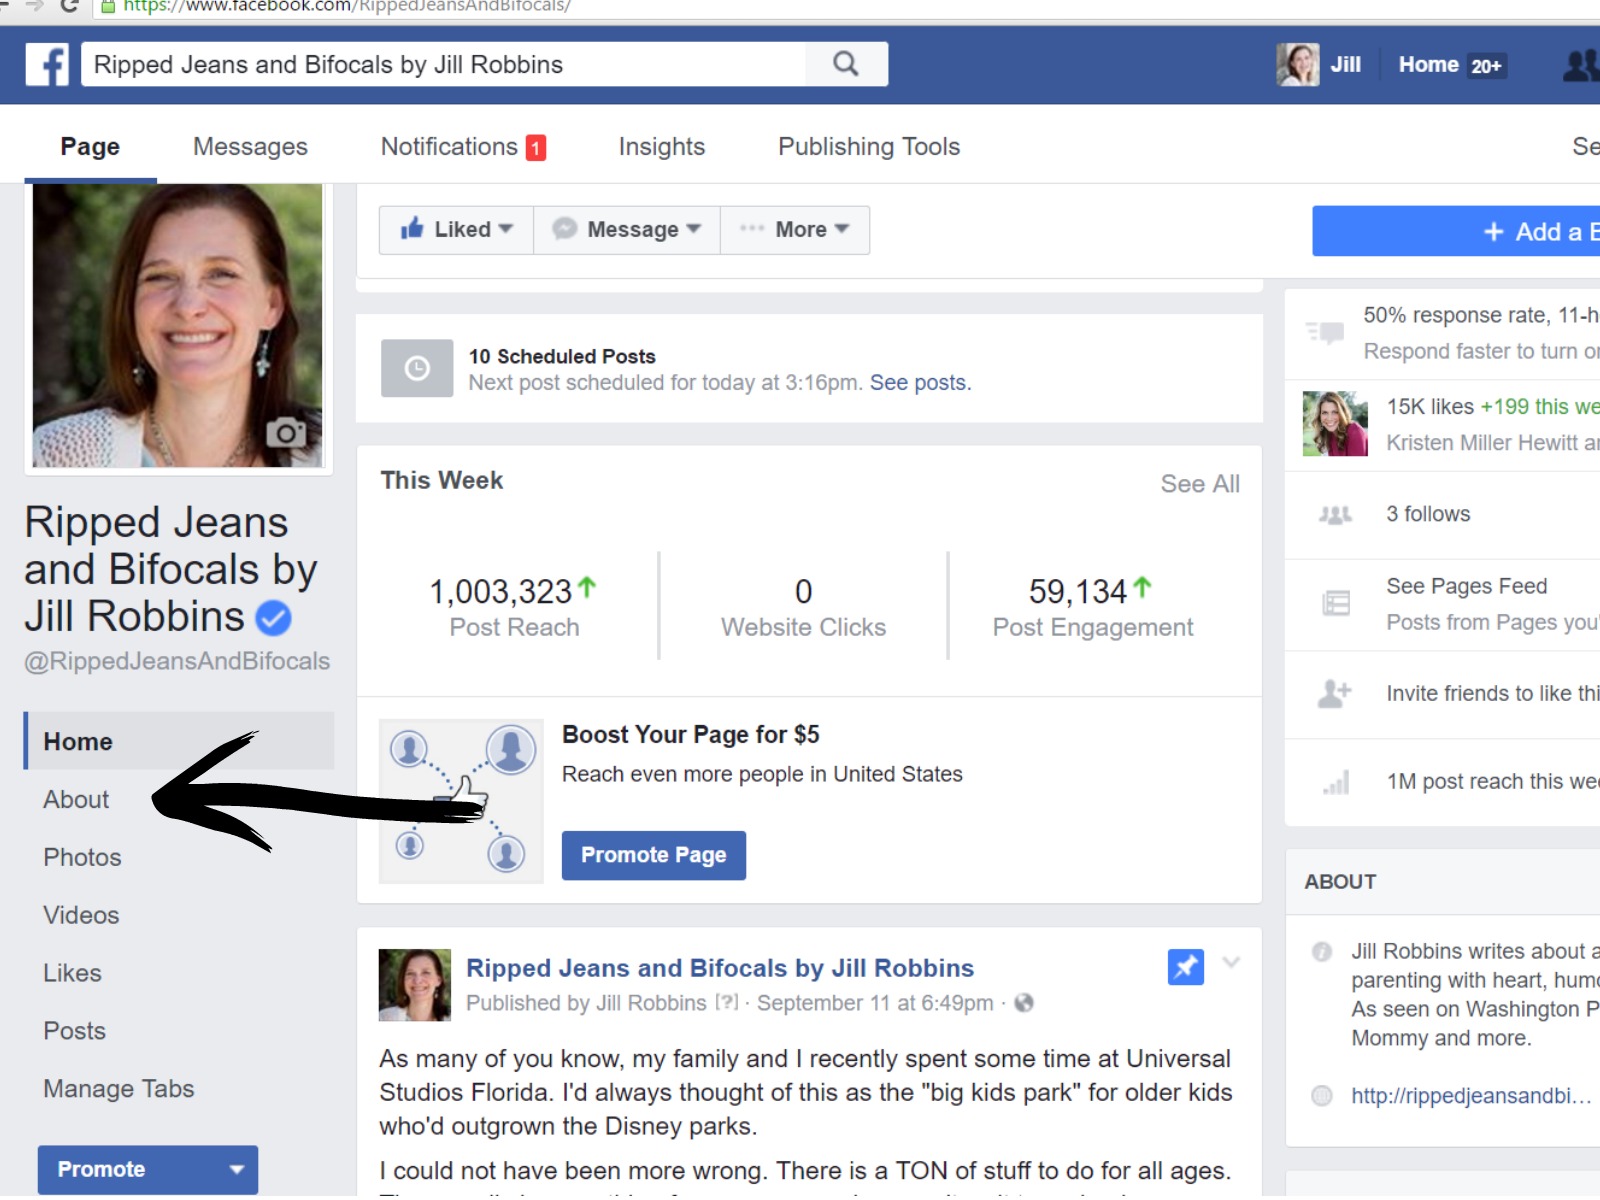1600x1200 pixels.
Task: Click the camera icon on profile photo
Action: pyautogui.click(x=286, y=432)
